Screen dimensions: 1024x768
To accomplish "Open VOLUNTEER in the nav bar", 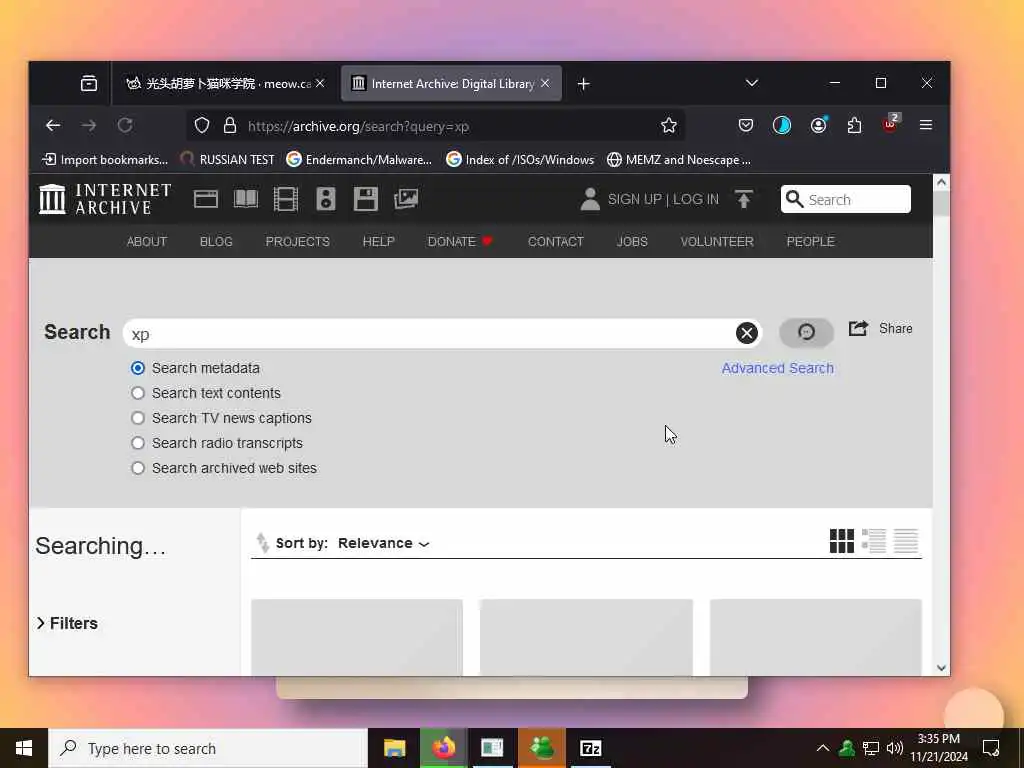I will [717, 242].
